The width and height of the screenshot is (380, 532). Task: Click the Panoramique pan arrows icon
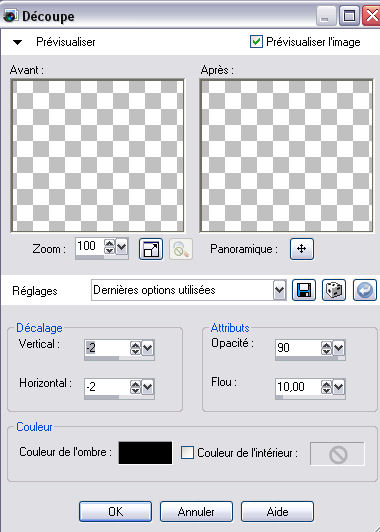pos(302,249)
